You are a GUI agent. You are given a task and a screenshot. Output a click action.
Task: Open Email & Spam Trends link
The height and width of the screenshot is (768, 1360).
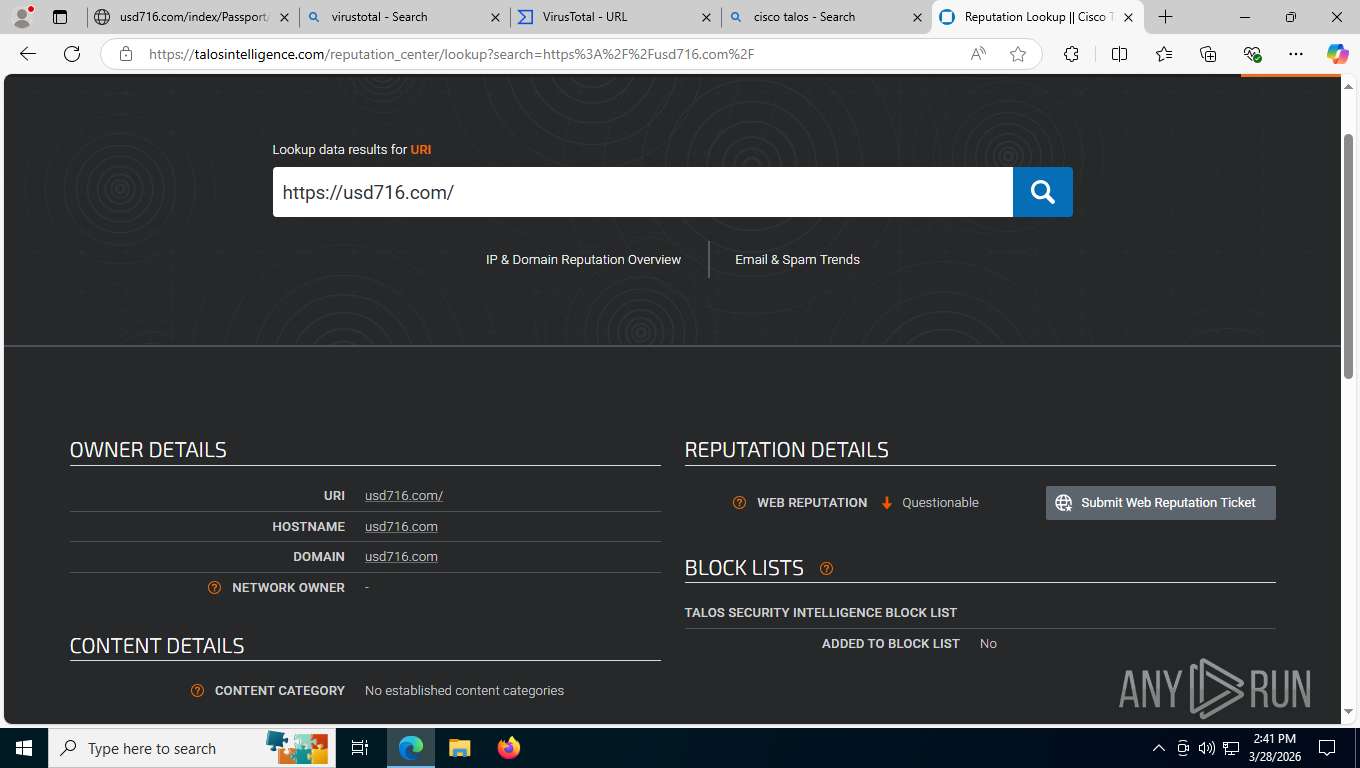click(x=797, y=260)
